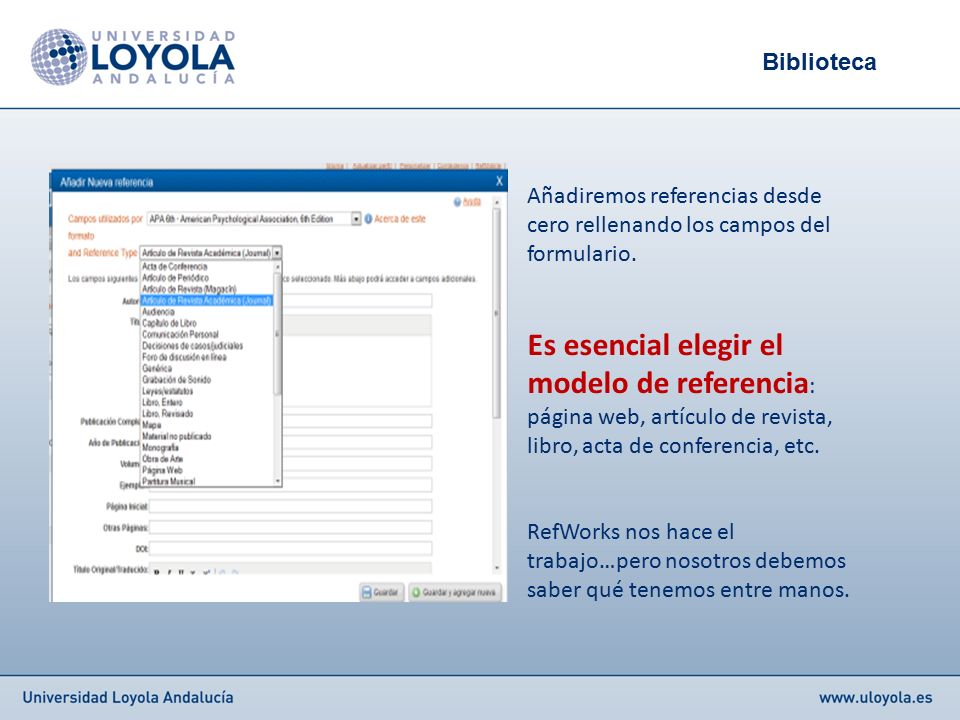
Task: Close the Añadir Nueva referencia dialog
Action: point(499,181)
